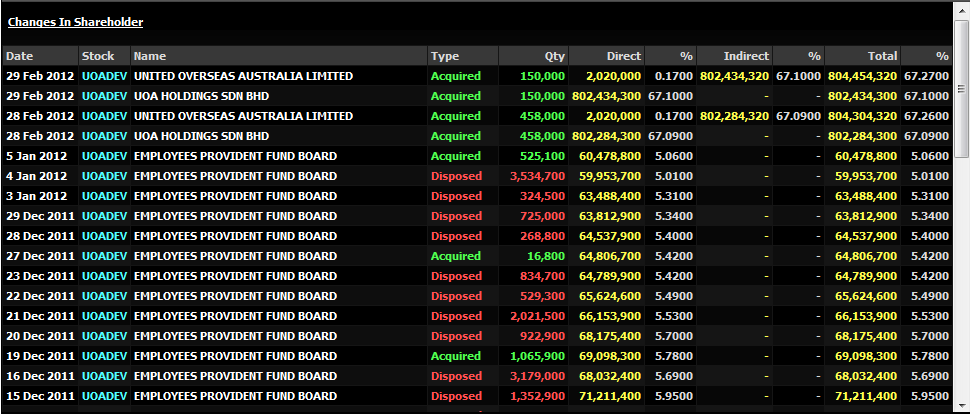The image size is (970, 414).
Task: Click quantity 3,534,700 disposed on 4 Jan
Action: click(538, 176)
